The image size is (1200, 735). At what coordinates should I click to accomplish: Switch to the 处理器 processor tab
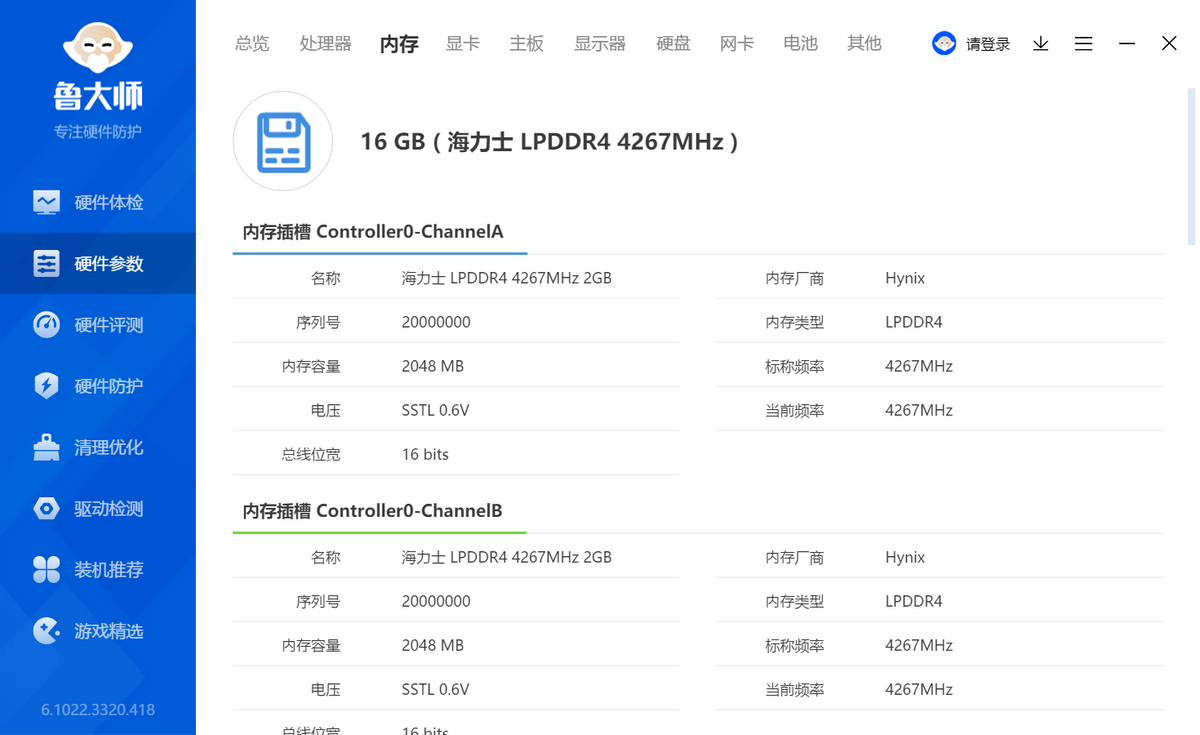pos(325,43)
